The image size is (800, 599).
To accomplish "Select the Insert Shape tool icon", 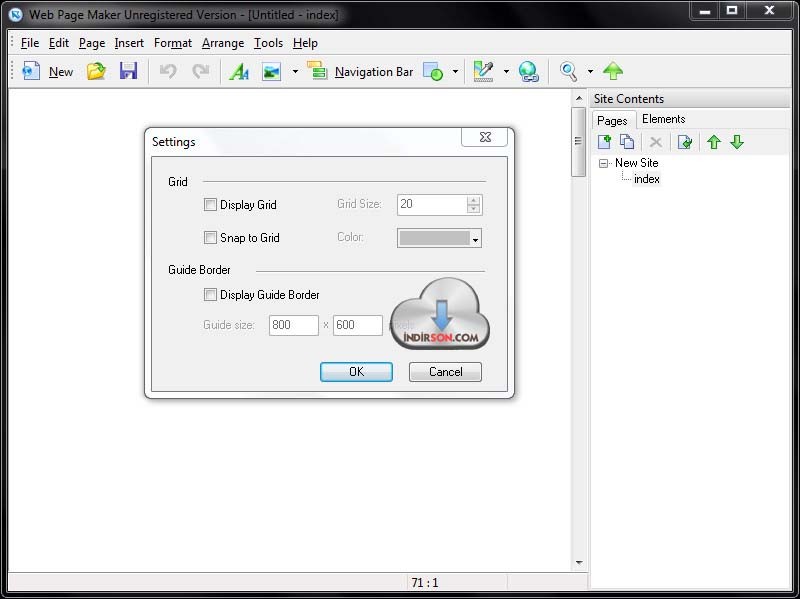I will pyautogui.click(x=433, y=71).
